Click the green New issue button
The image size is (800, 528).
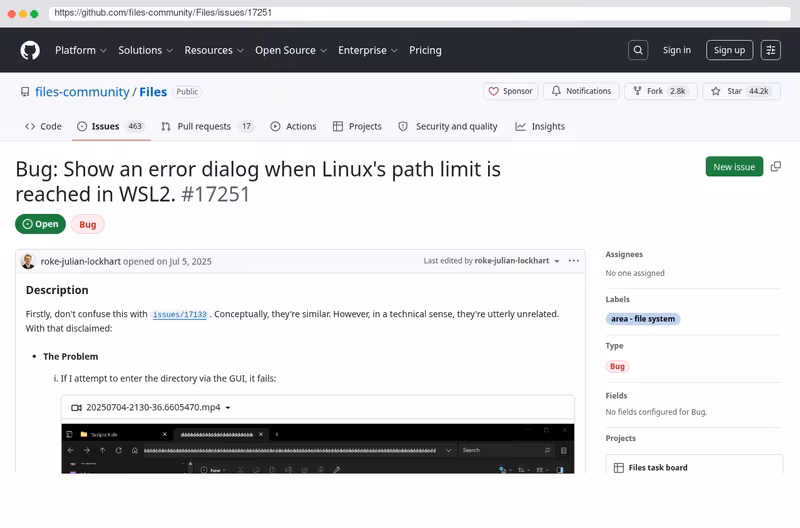[x=734, y=167]
